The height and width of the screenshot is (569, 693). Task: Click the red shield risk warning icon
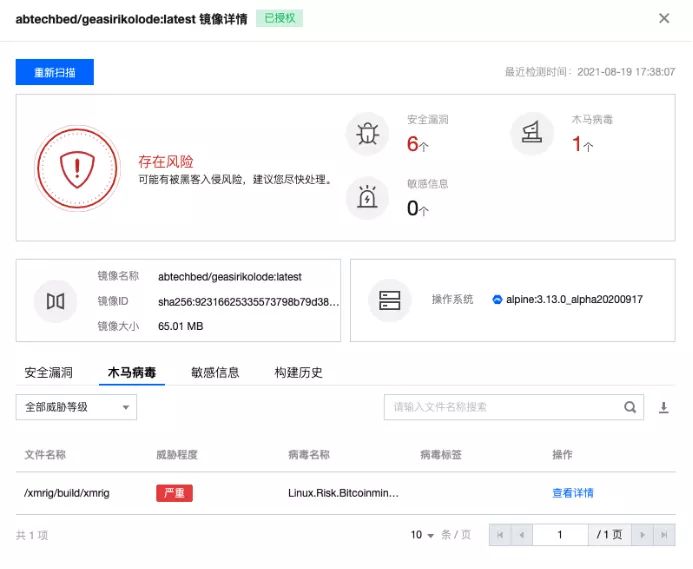[x=76, y=169]
